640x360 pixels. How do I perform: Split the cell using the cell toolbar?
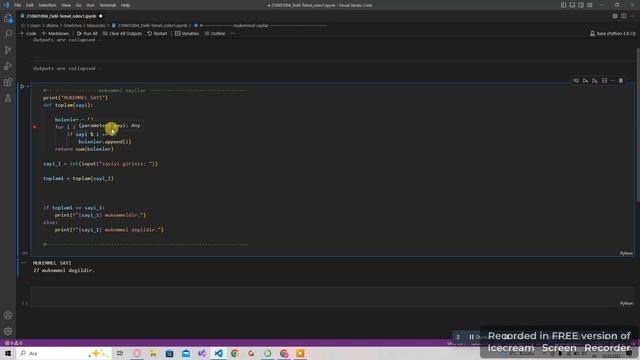[604, 81]
